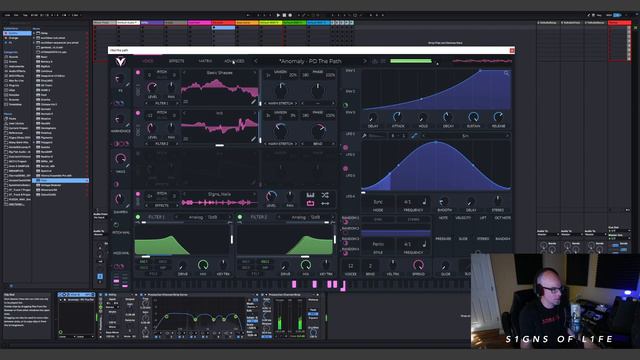Click Ableton transport play button
640x360 pixels.
click(x=278, y=15)
